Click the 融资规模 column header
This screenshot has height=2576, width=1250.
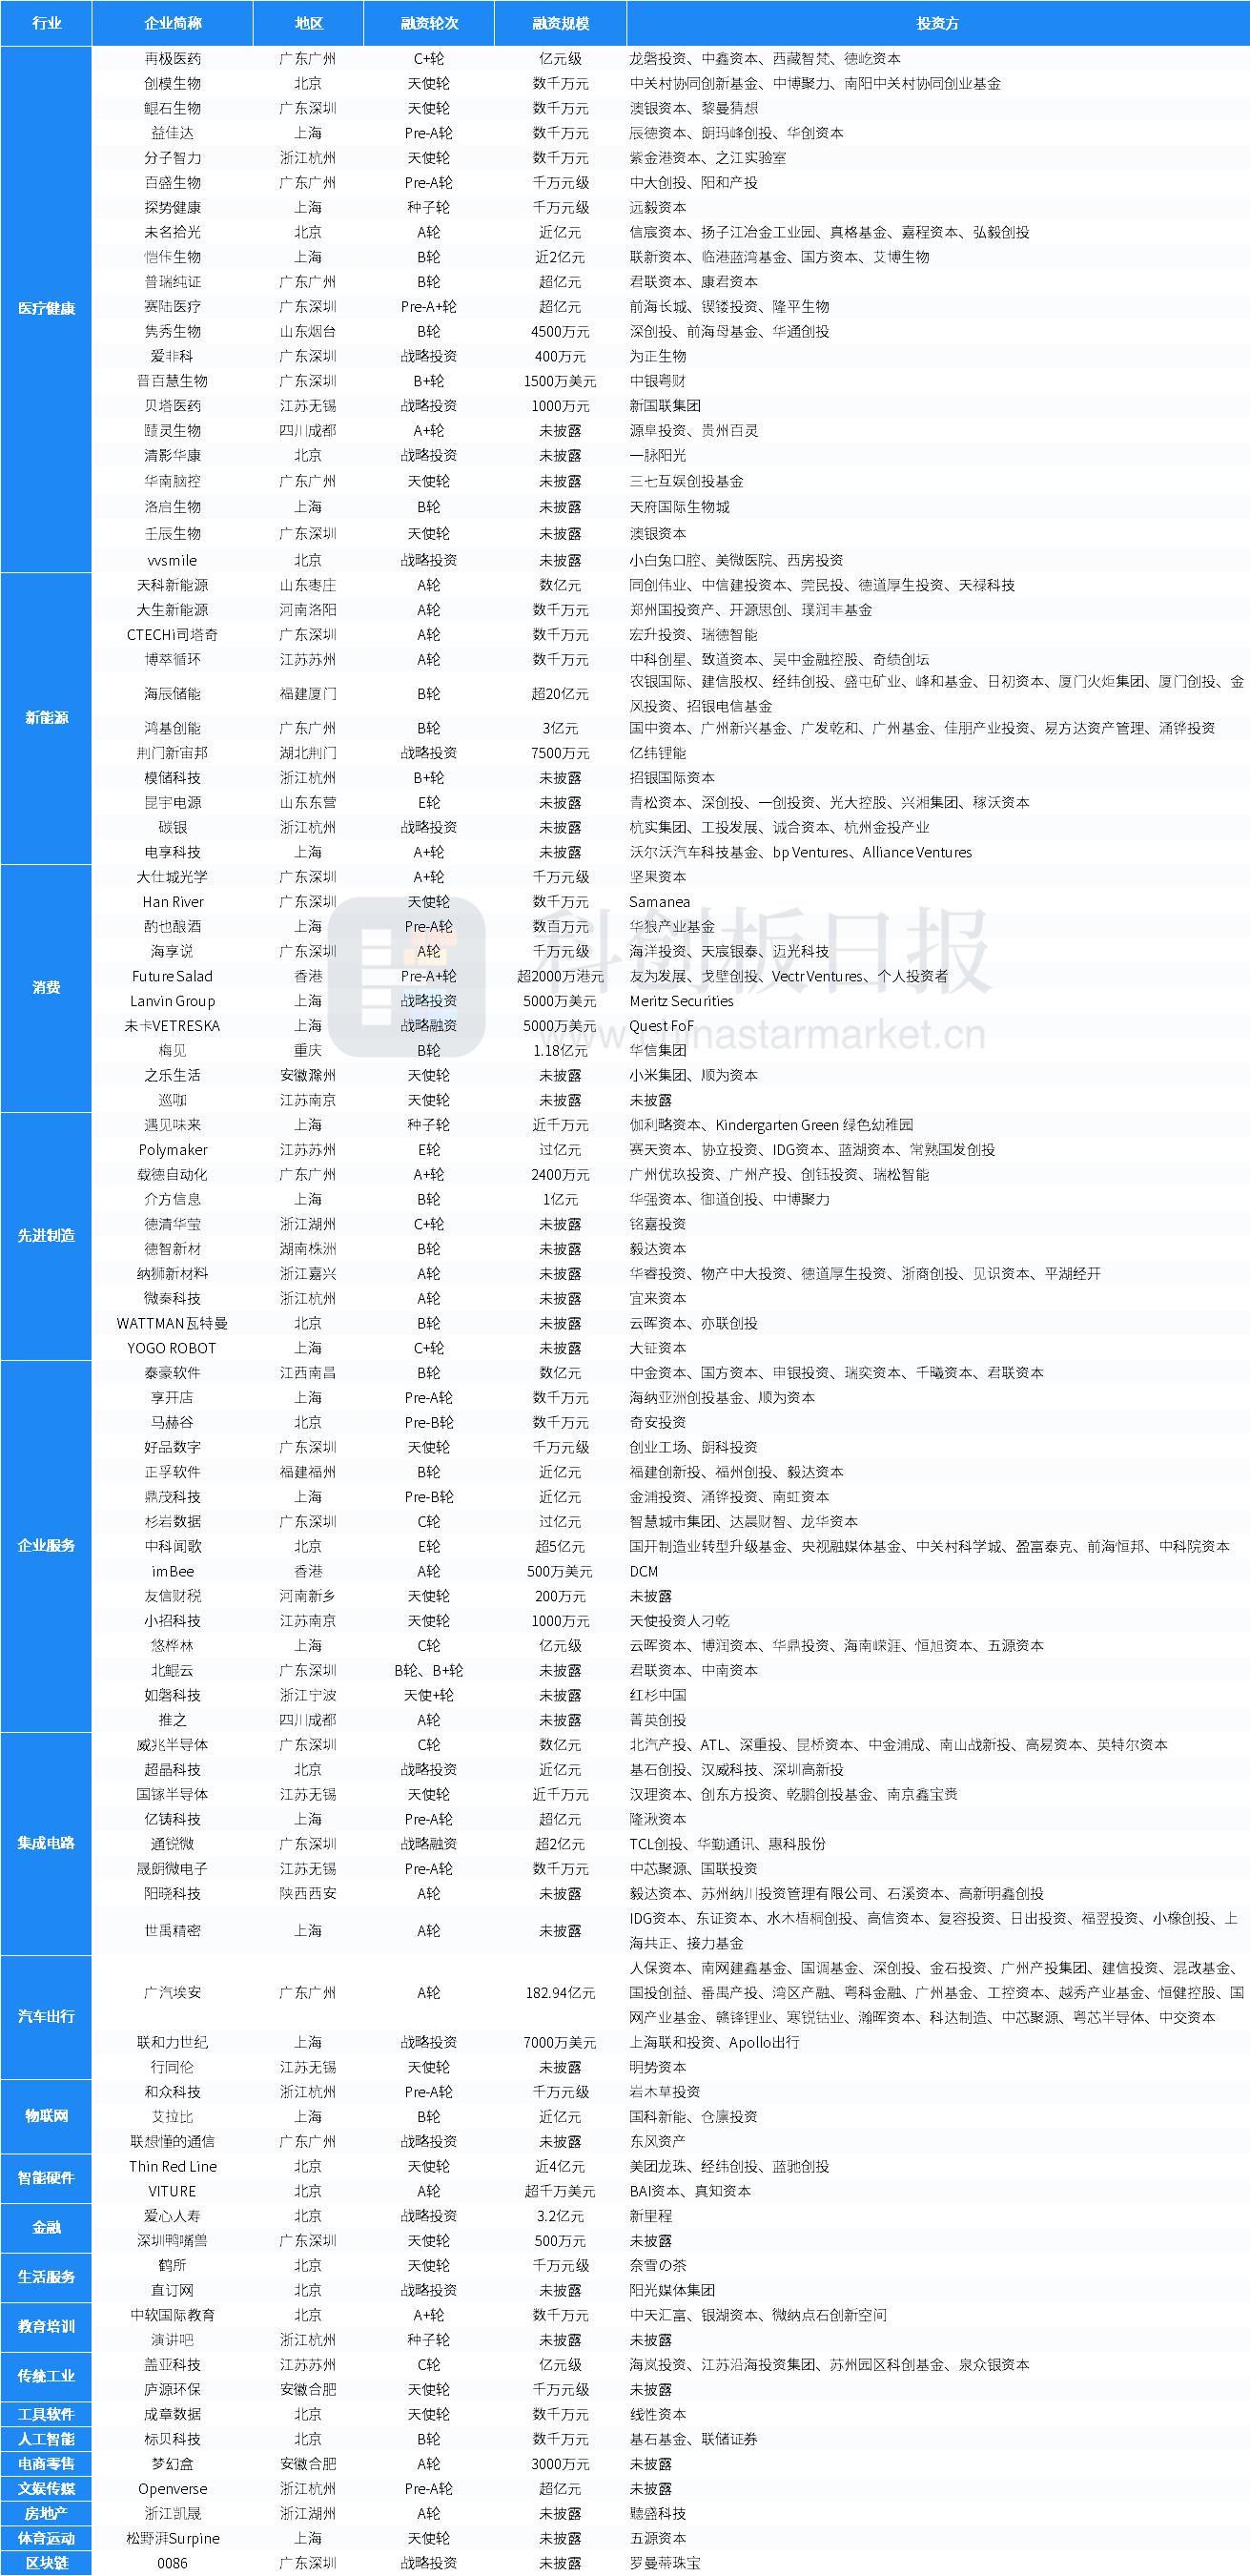(x=560, y=23)
